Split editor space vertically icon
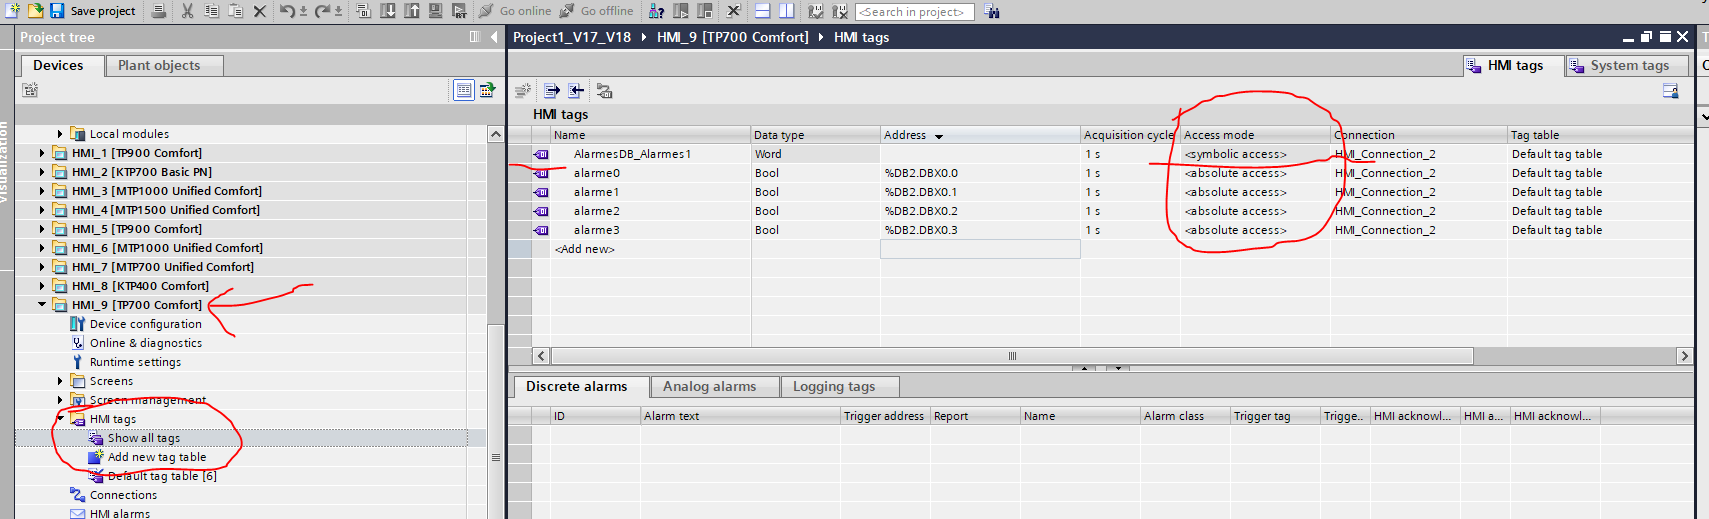Image resolution: width=1709 pixels, height=519 pixels. pyautogui.click(x=786, y=11)
